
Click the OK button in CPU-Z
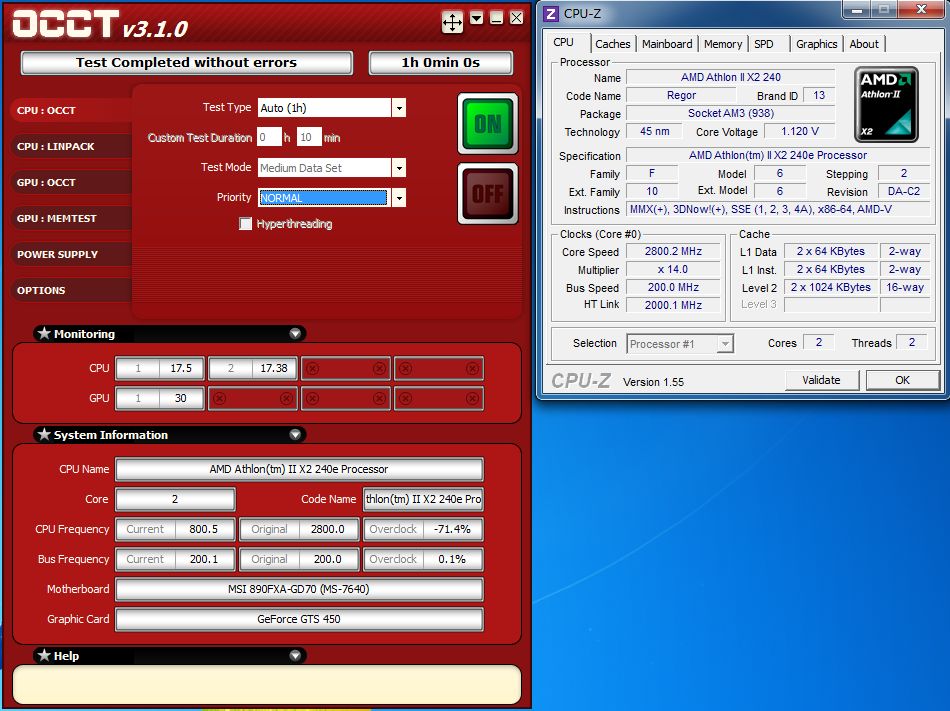click(x=903, y=380)
